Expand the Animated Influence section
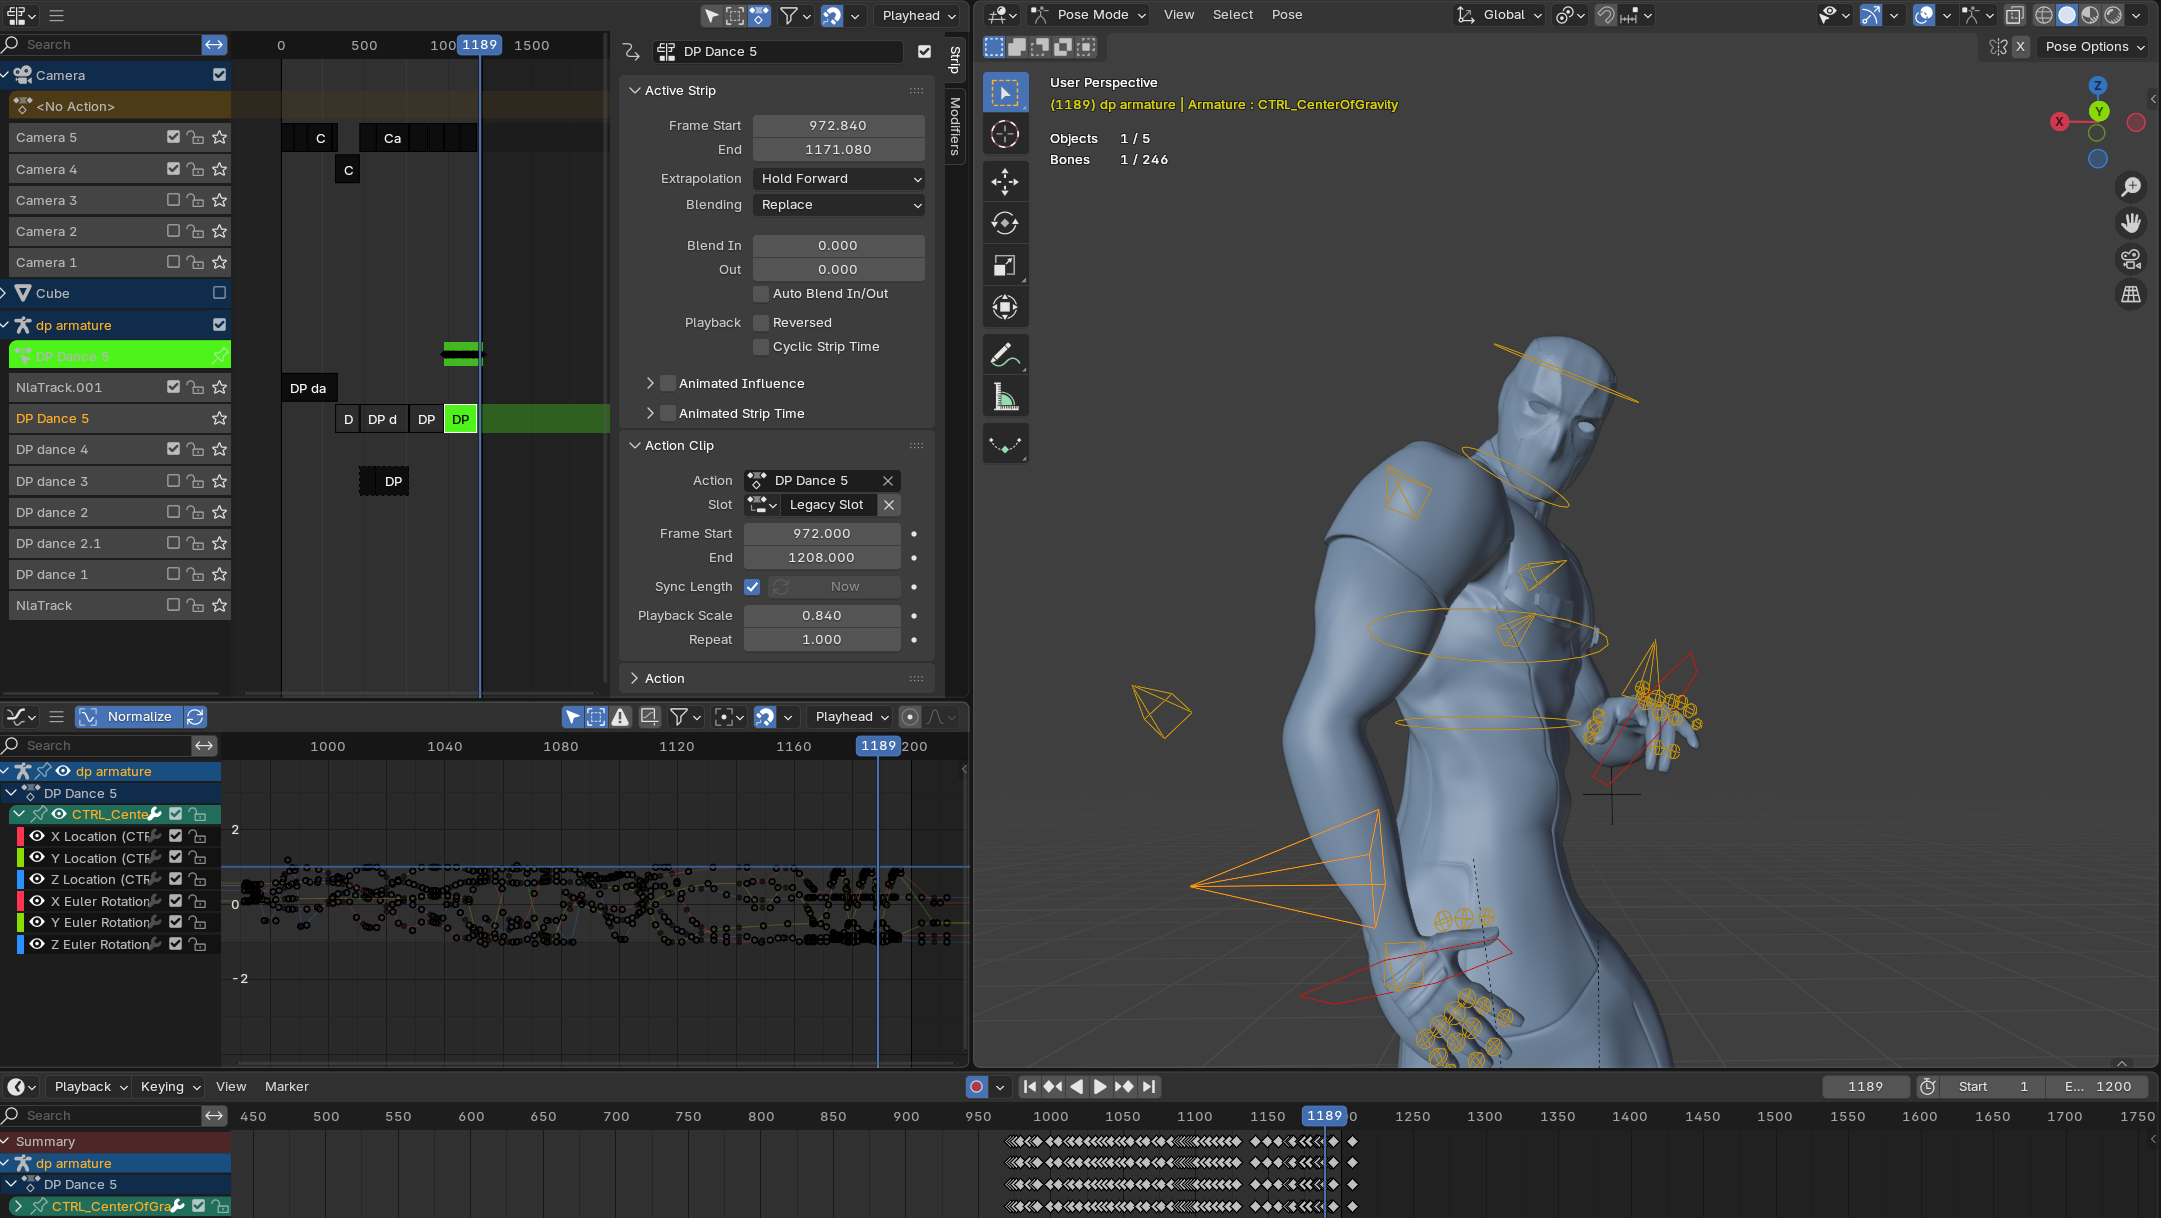The height and width of the screenshot is (1218, 2161). [650, 384]
